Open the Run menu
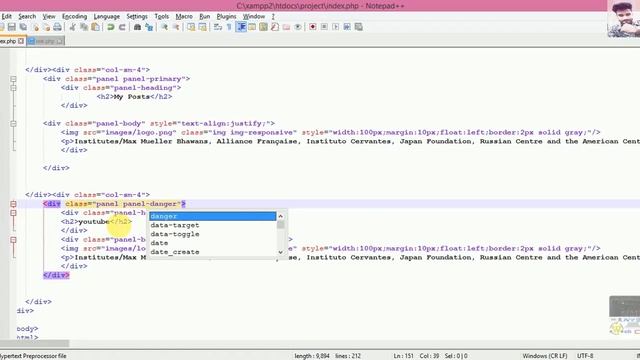This screenshot has width=640, height=360. 204,16
